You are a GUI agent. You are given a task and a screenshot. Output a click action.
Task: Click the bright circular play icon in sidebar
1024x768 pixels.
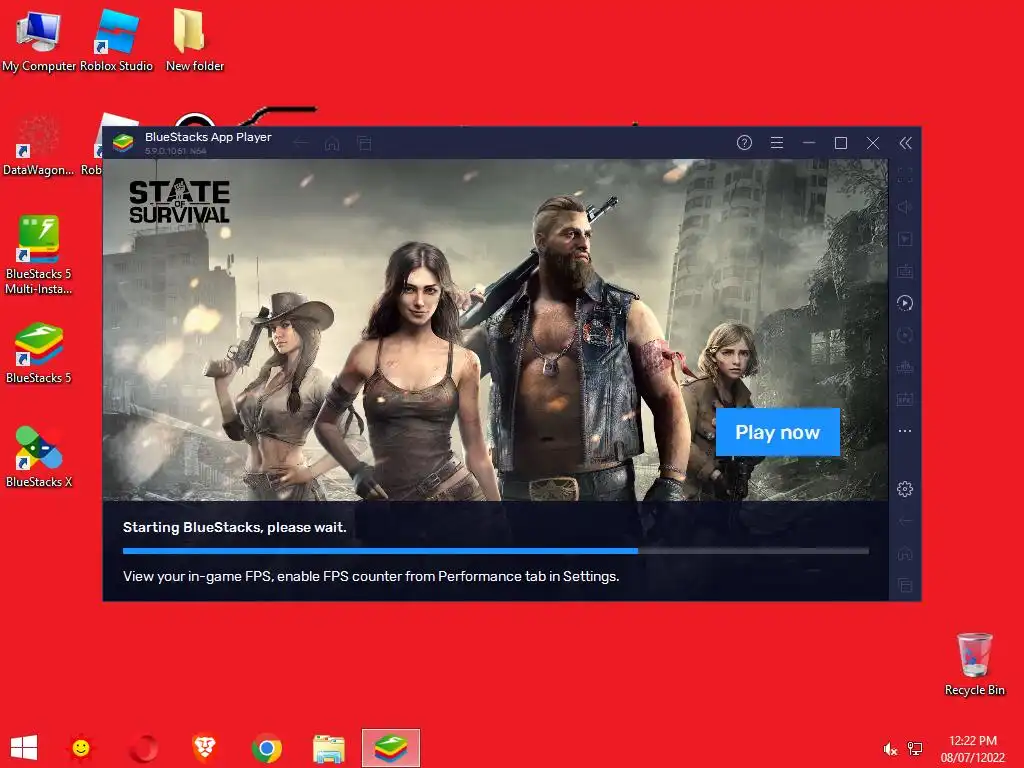coord(904,303)
